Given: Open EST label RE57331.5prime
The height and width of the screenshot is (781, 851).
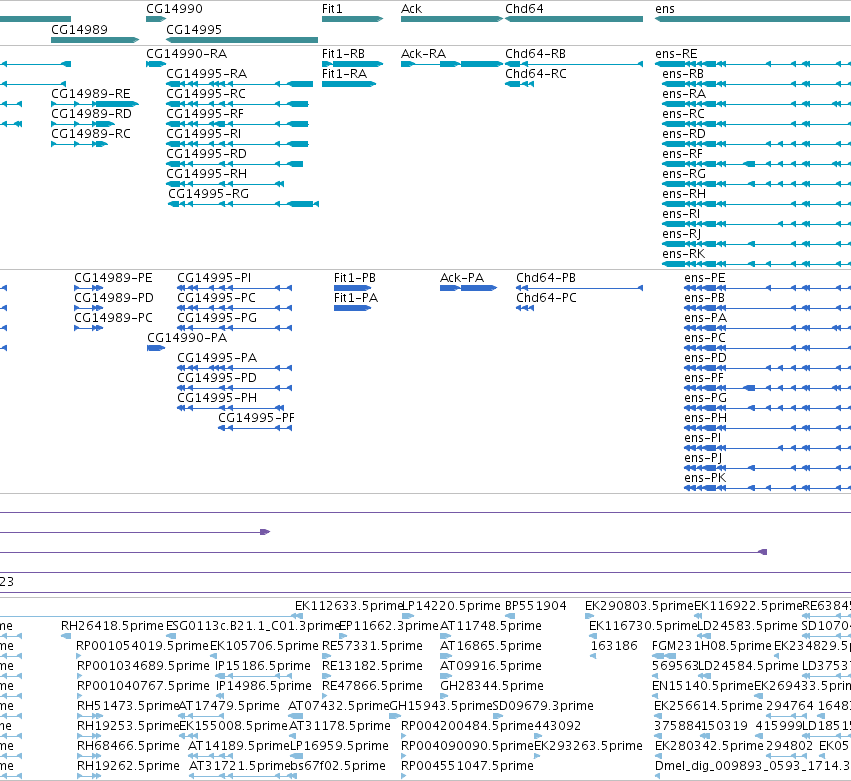Looking at the screenshot, I should [x=372, y=646].
